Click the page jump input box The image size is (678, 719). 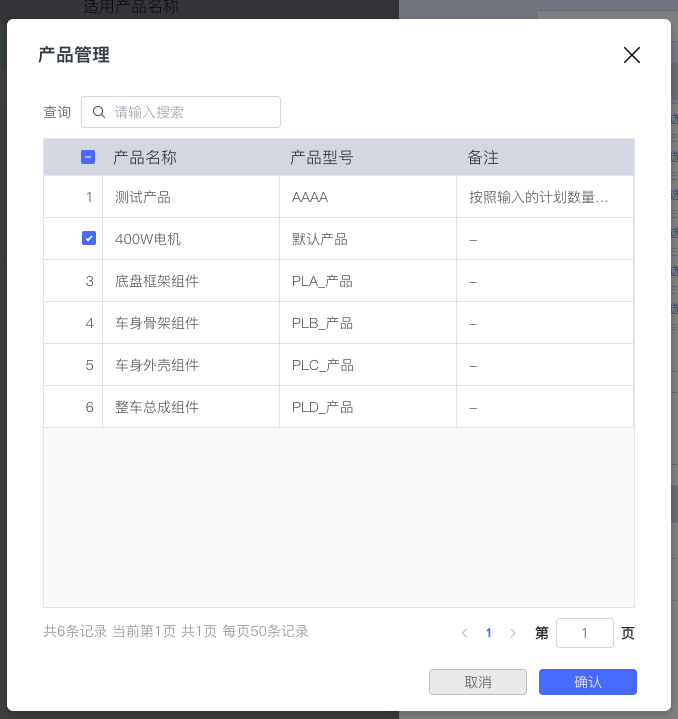click(584, 633)
